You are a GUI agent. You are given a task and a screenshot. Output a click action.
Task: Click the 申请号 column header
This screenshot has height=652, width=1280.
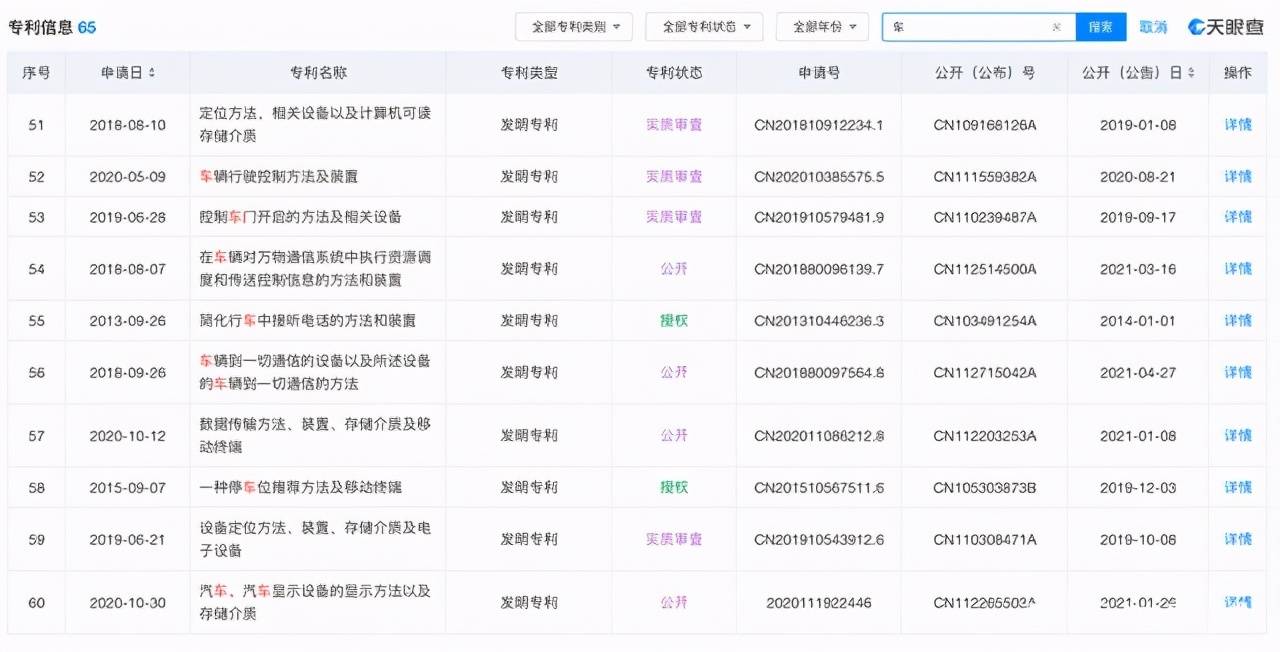(819, 73)
